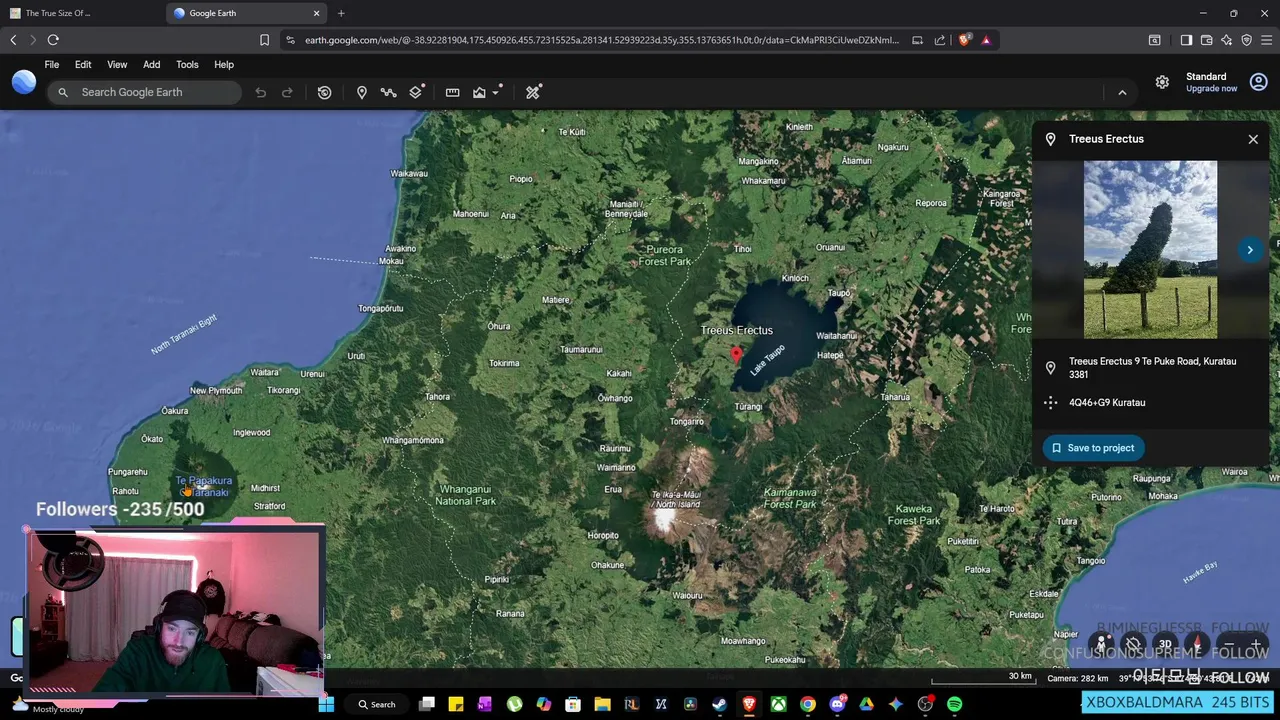1280x720 pixels.
Task: Click the Search Google Earth field
Action: pyautogui.click(x=144, y=92)
